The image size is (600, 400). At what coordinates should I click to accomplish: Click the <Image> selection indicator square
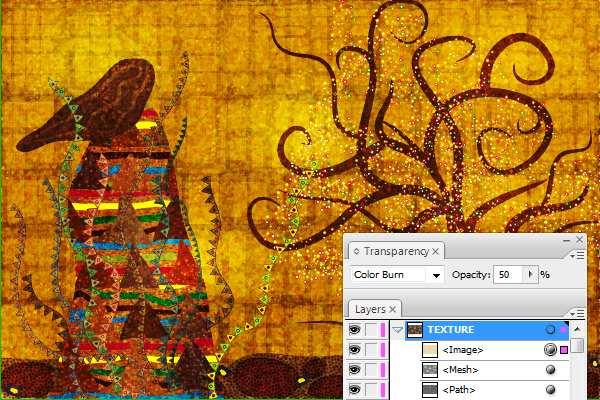[x=564, y=349]
